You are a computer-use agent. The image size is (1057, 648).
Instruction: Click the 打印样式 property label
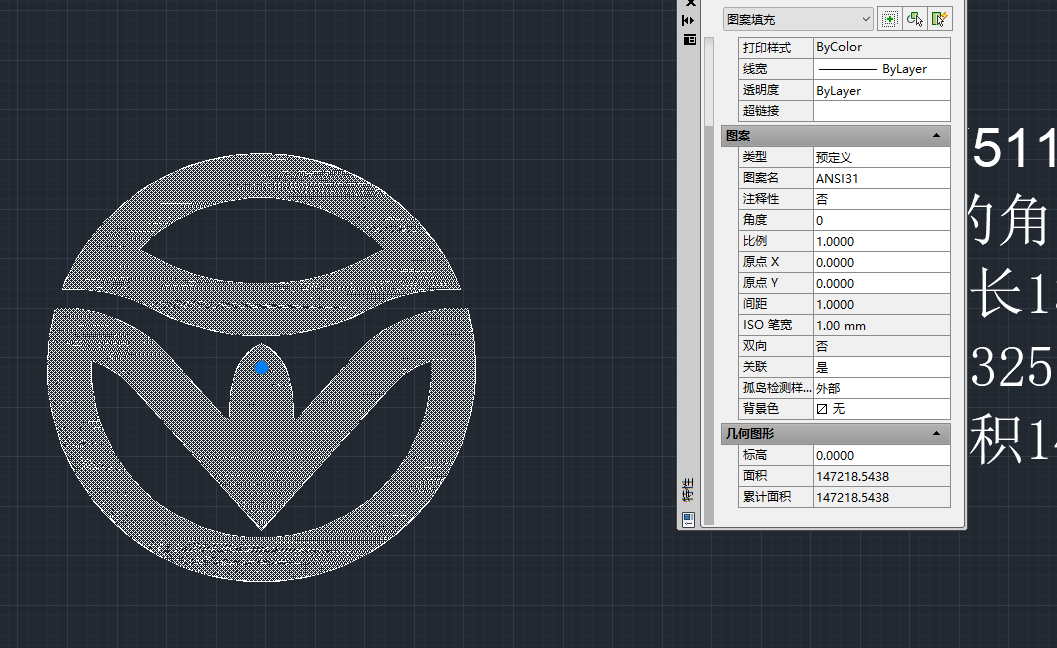[776, 47]
